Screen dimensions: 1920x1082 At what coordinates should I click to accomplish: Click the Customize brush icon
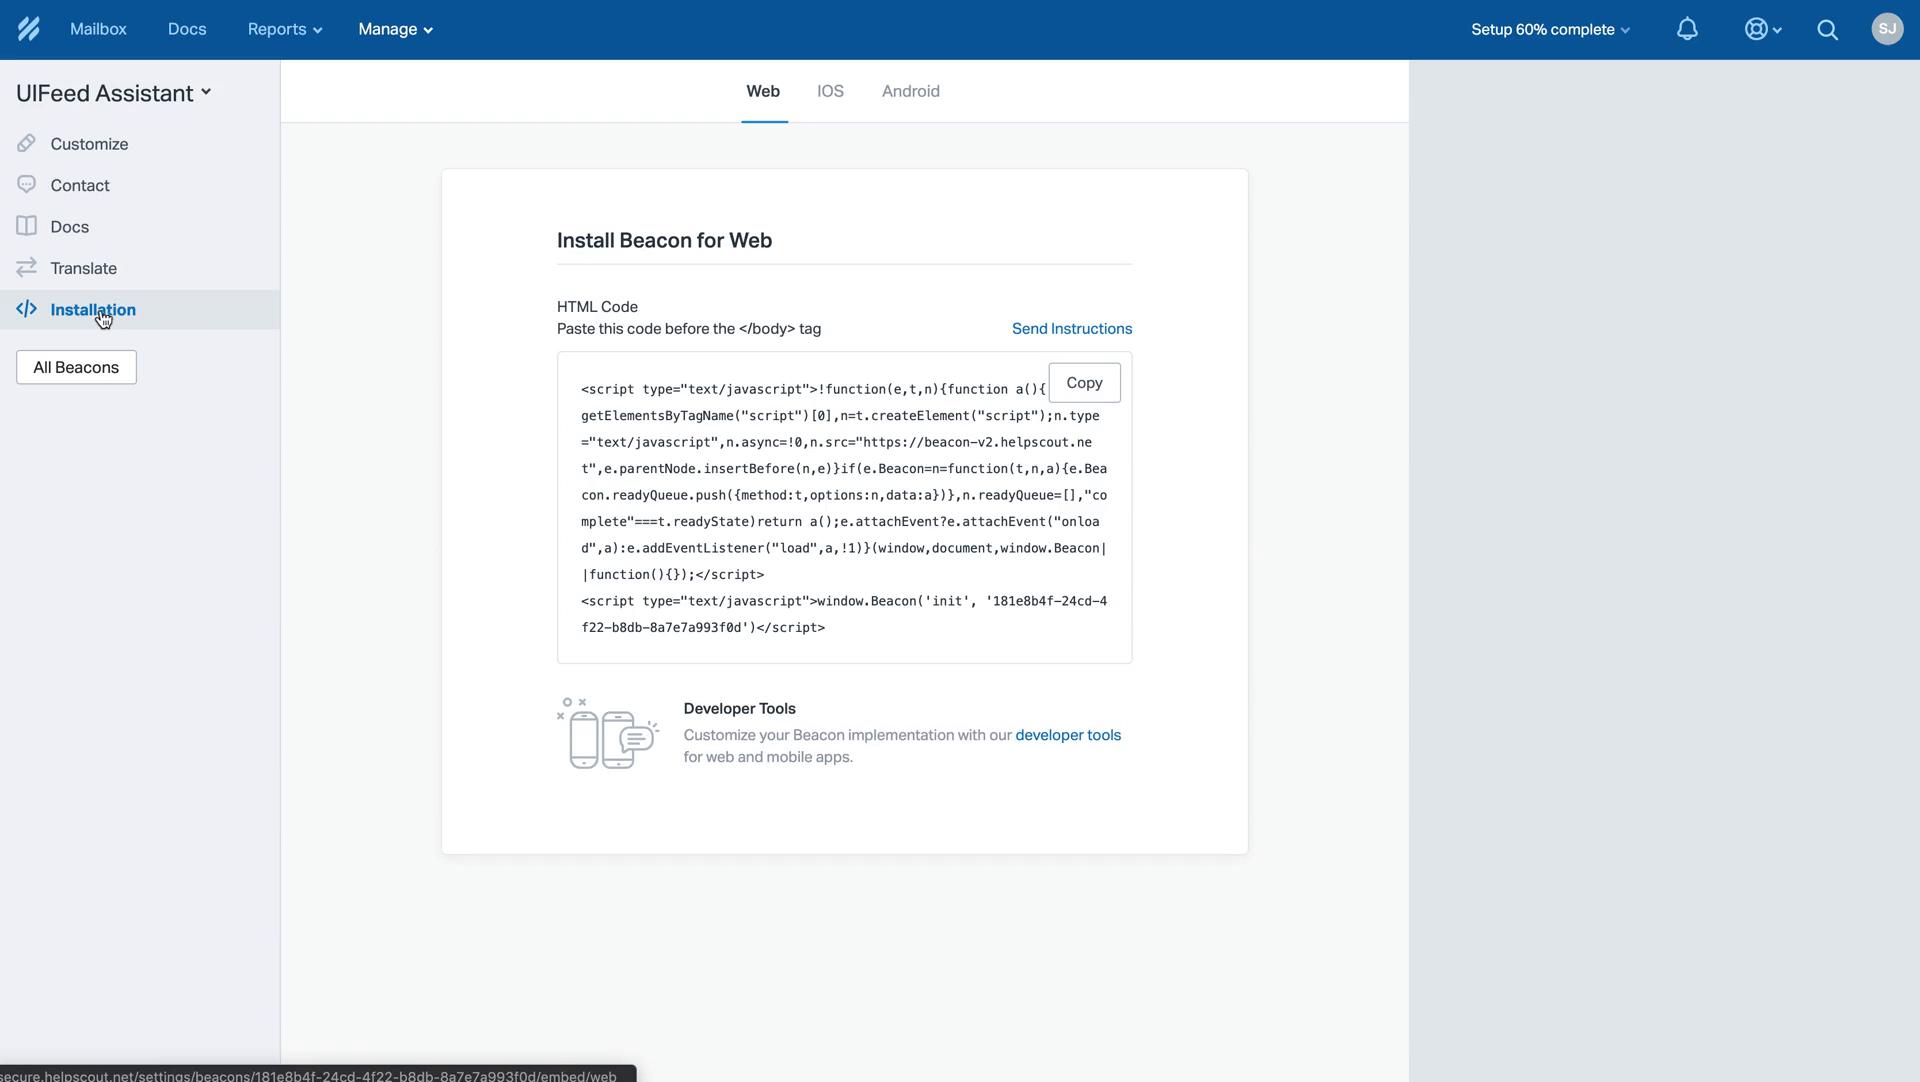(x=26, y=143)
